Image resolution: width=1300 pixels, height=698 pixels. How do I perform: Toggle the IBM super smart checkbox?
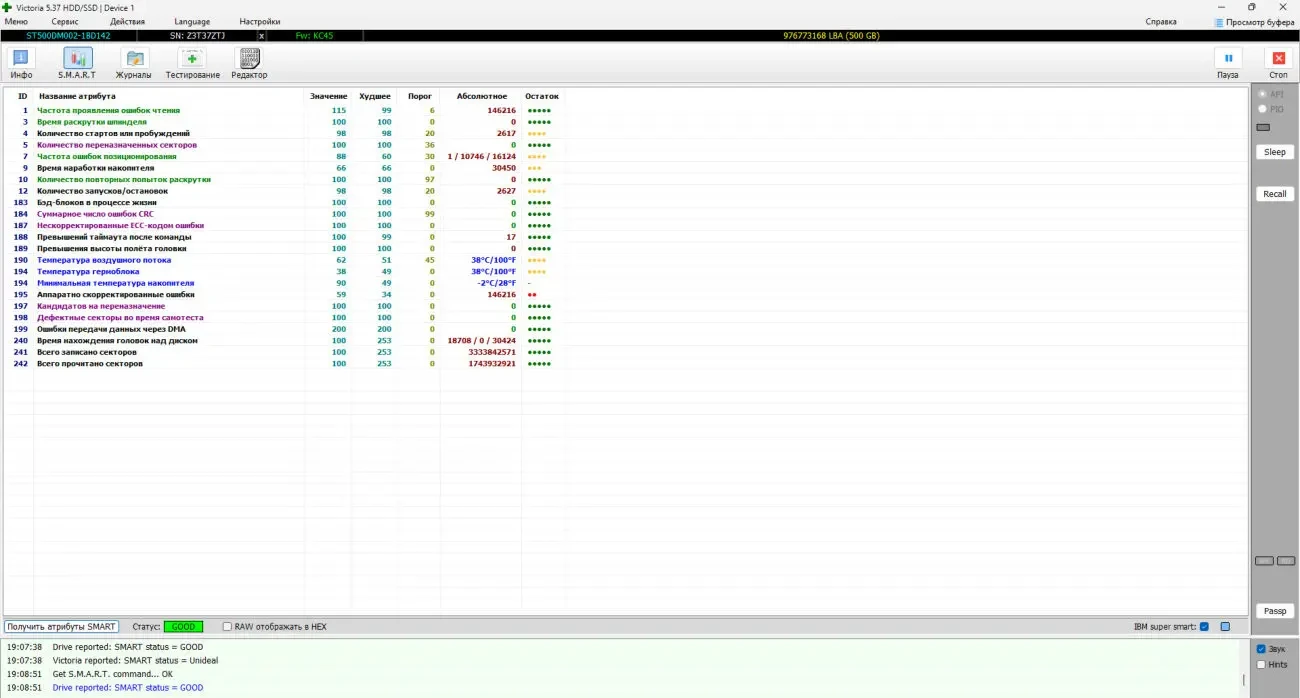tap(1204, 627)
